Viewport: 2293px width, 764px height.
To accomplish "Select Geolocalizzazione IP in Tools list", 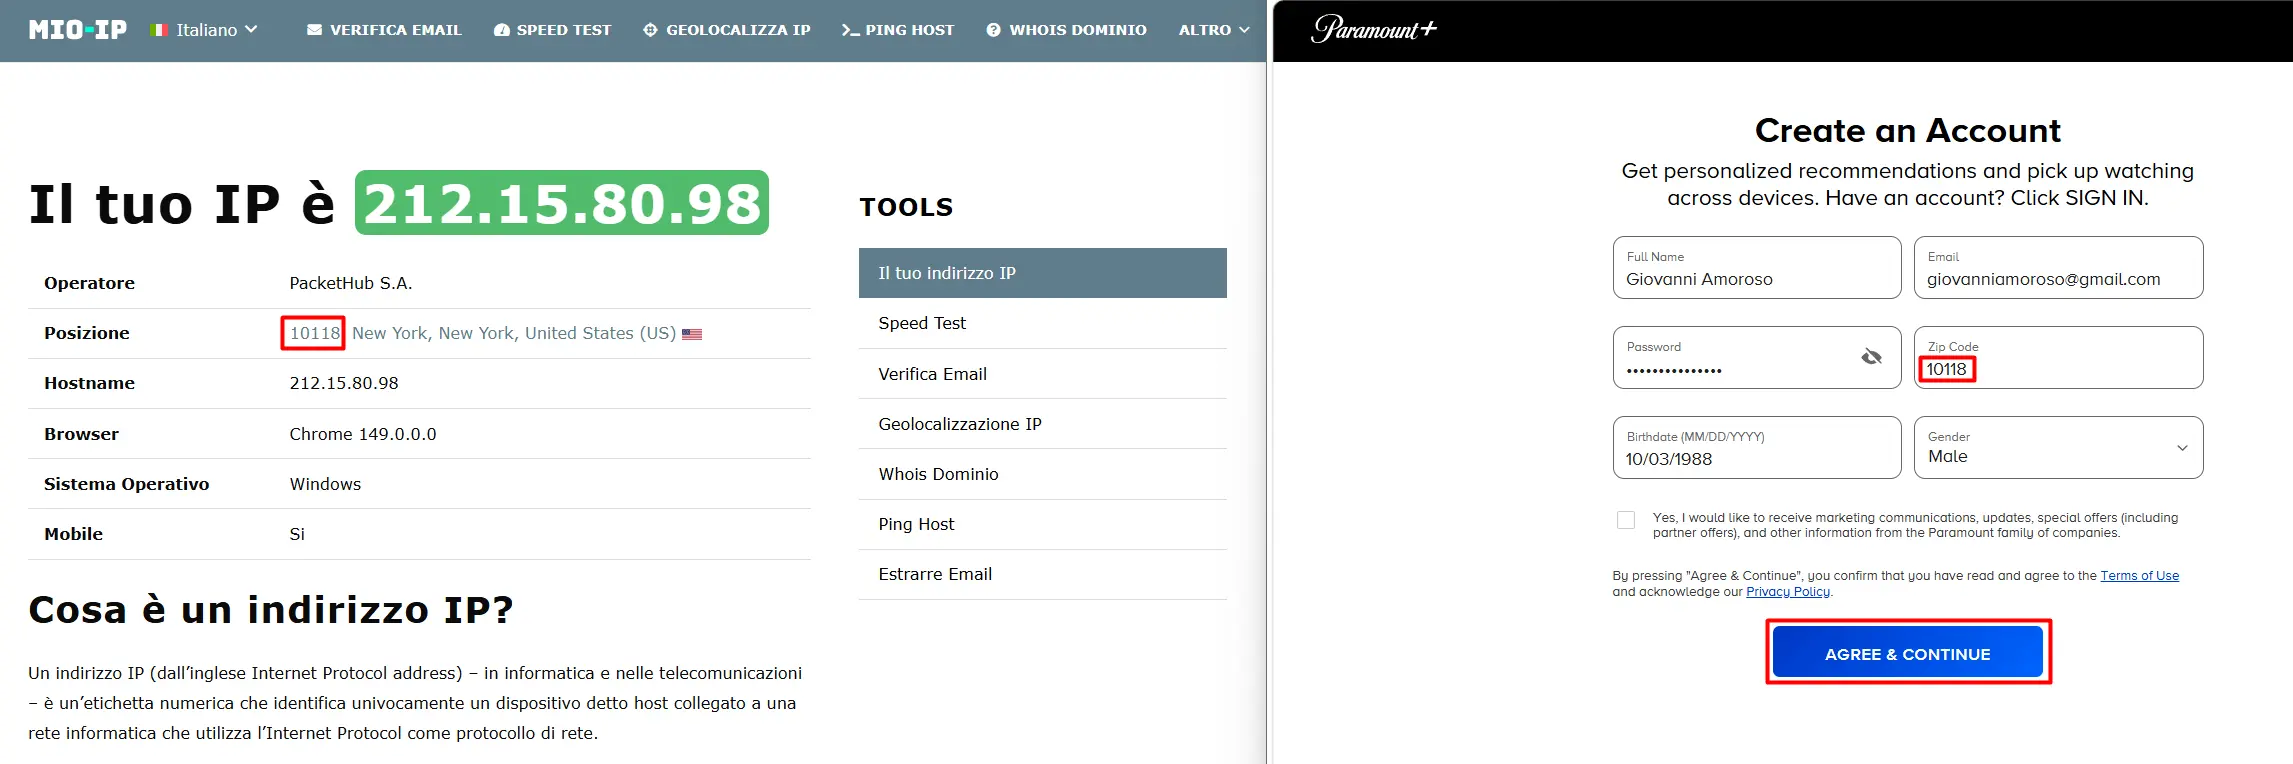I will point(1043,424).
